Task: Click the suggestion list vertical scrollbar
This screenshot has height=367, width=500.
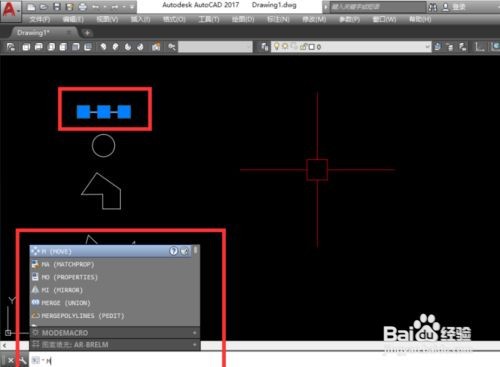Action: [x=196, y=285]
